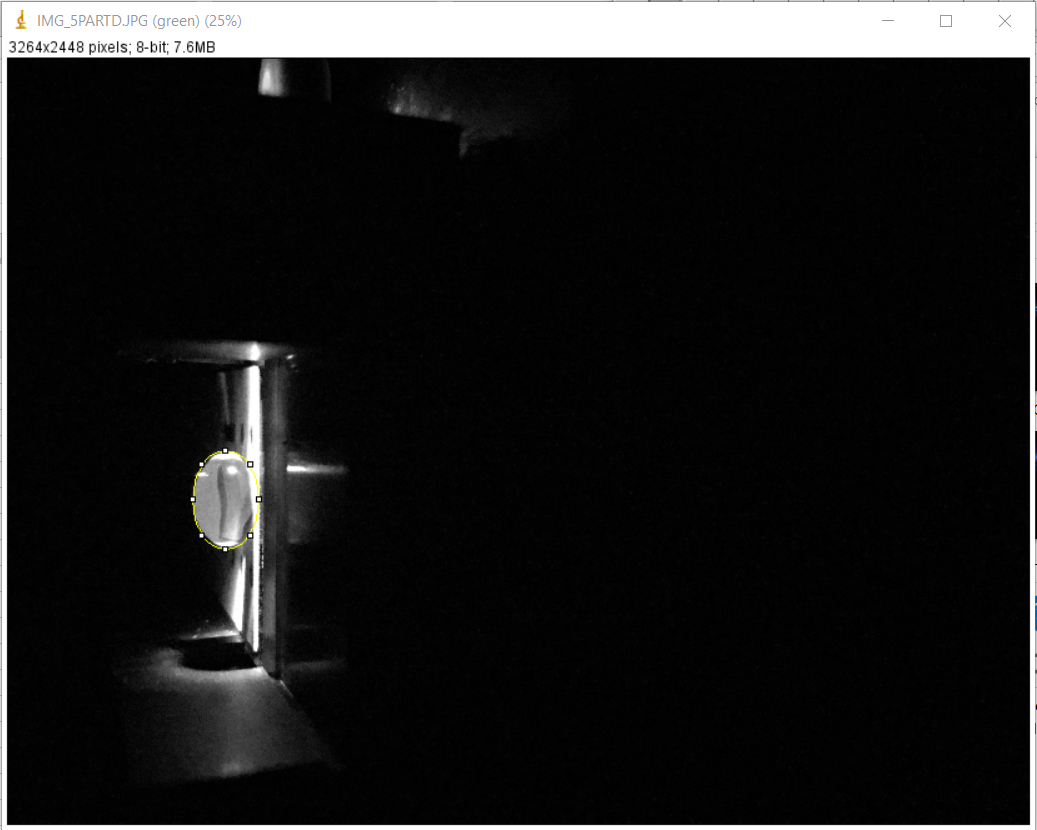This screenshot has height=830, width=1037.
Task: Click the upper-left handle of the oval selection
Action: pyautogui.click(x=202, y=464)
